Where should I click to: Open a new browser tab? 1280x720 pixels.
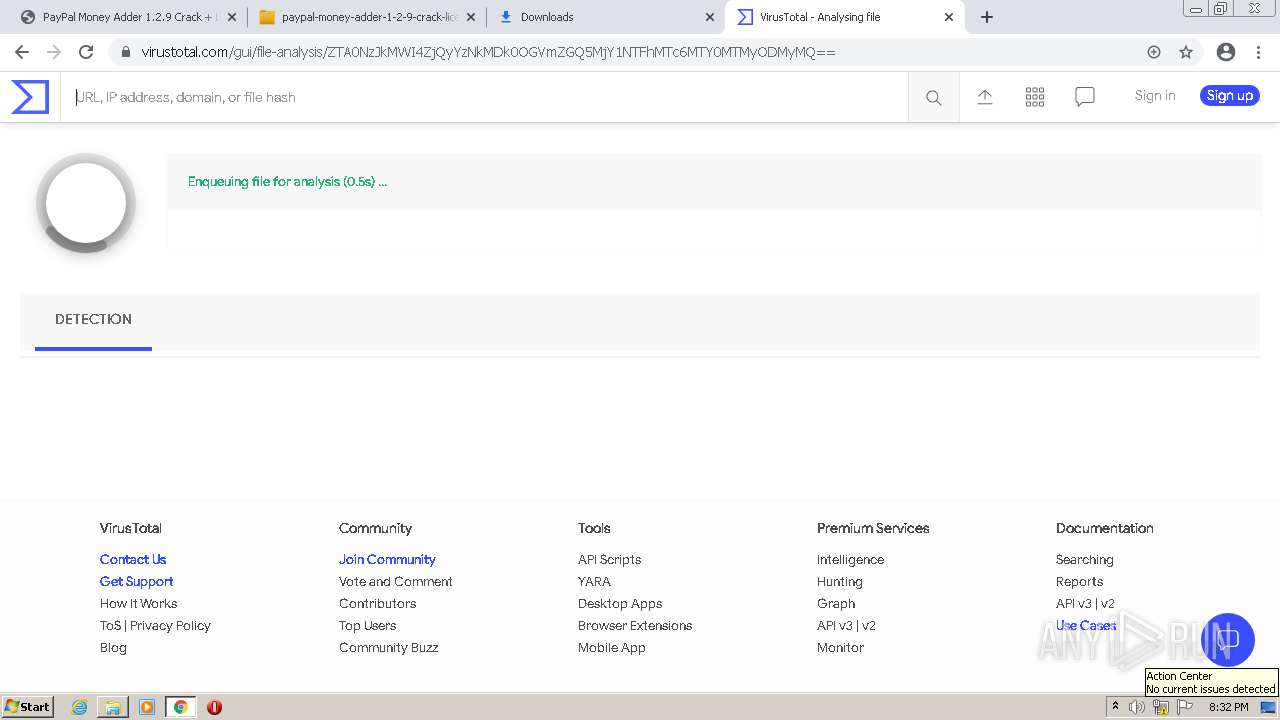987,17
